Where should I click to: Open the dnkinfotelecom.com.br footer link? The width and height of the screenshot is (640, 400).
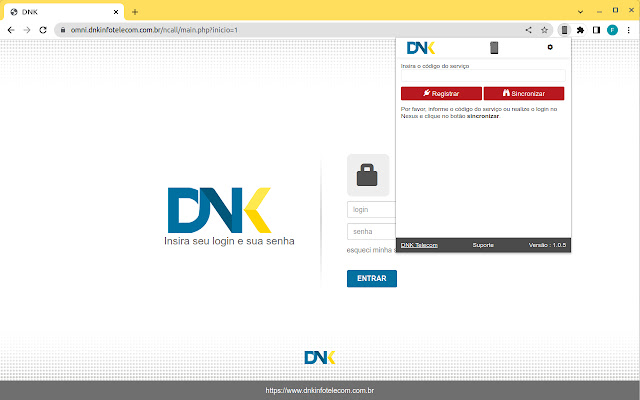pyautogui.click(x=320, y=391)
